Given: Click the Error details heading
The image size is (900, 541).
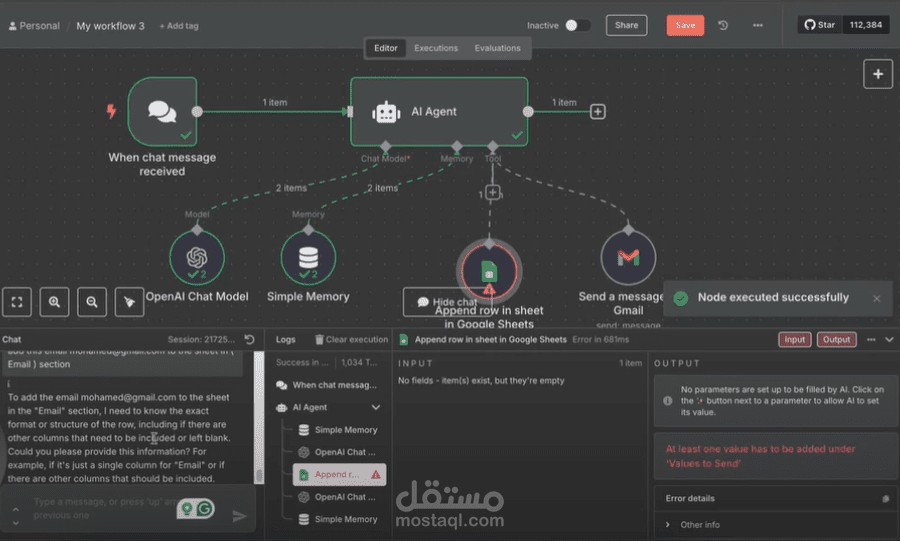Looking at the screenshot, I should [690, 498].
